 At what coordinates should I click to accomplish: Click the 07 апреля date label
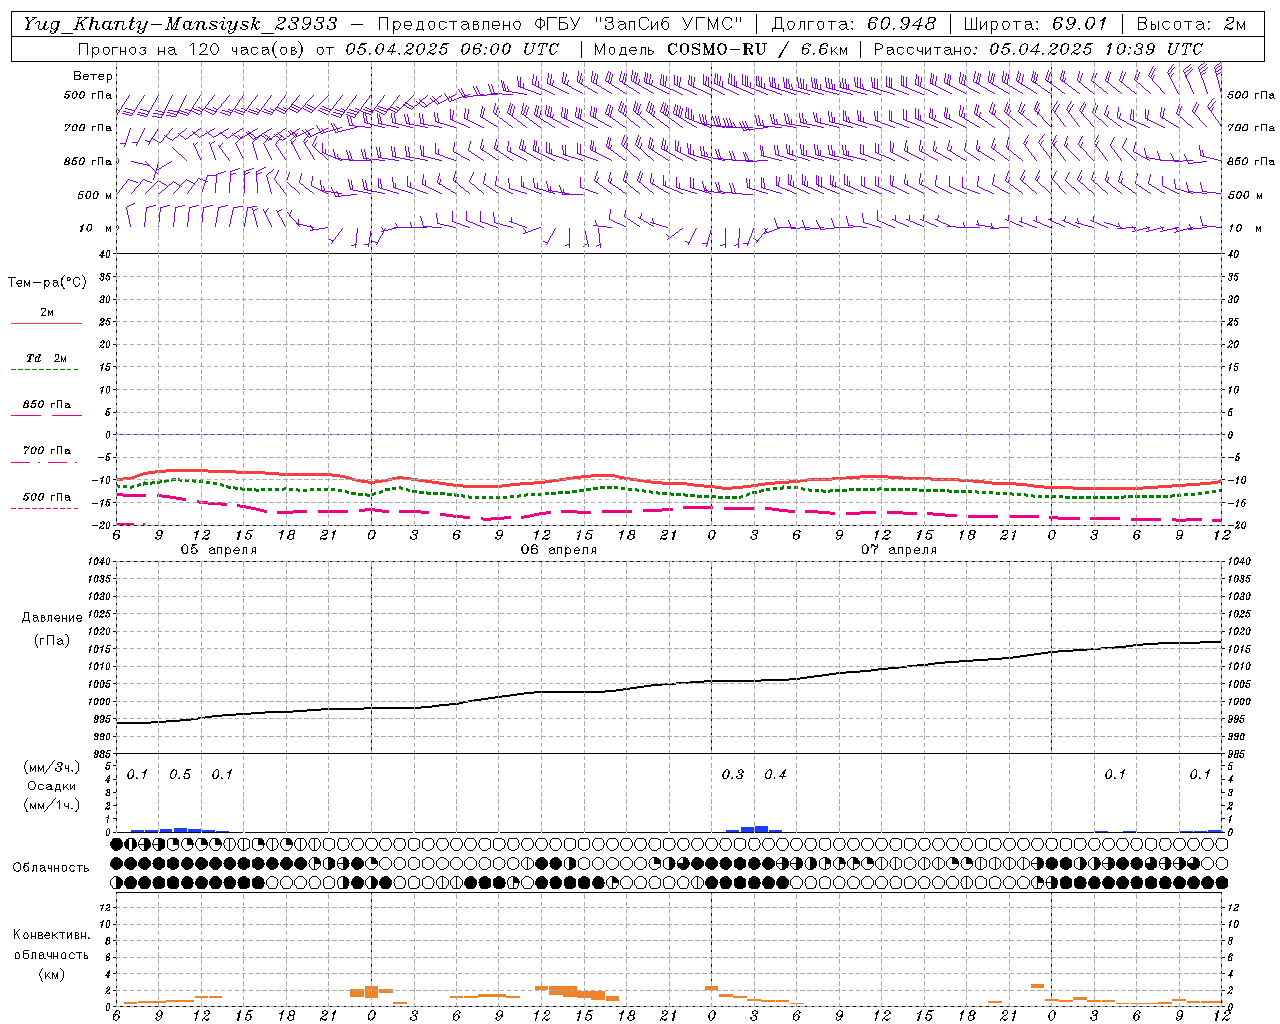(x=898, y=550)
